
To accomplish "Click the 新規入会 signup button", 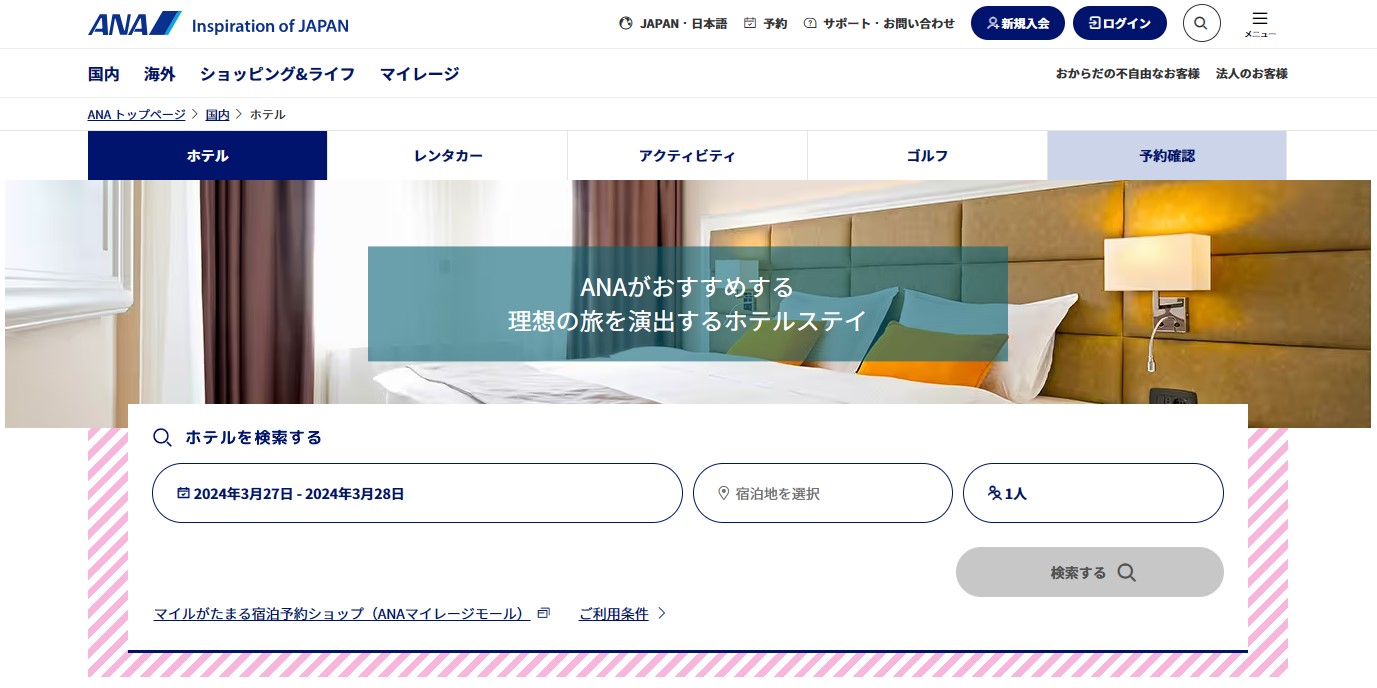I will click(1017, 22).
